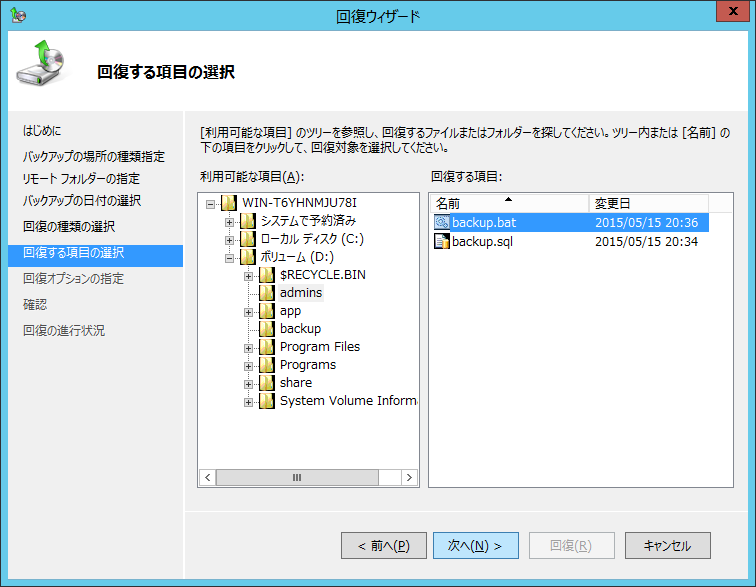Click the backup.sql file icon
The image size is (756, 587).
click(x=442, y=241)
